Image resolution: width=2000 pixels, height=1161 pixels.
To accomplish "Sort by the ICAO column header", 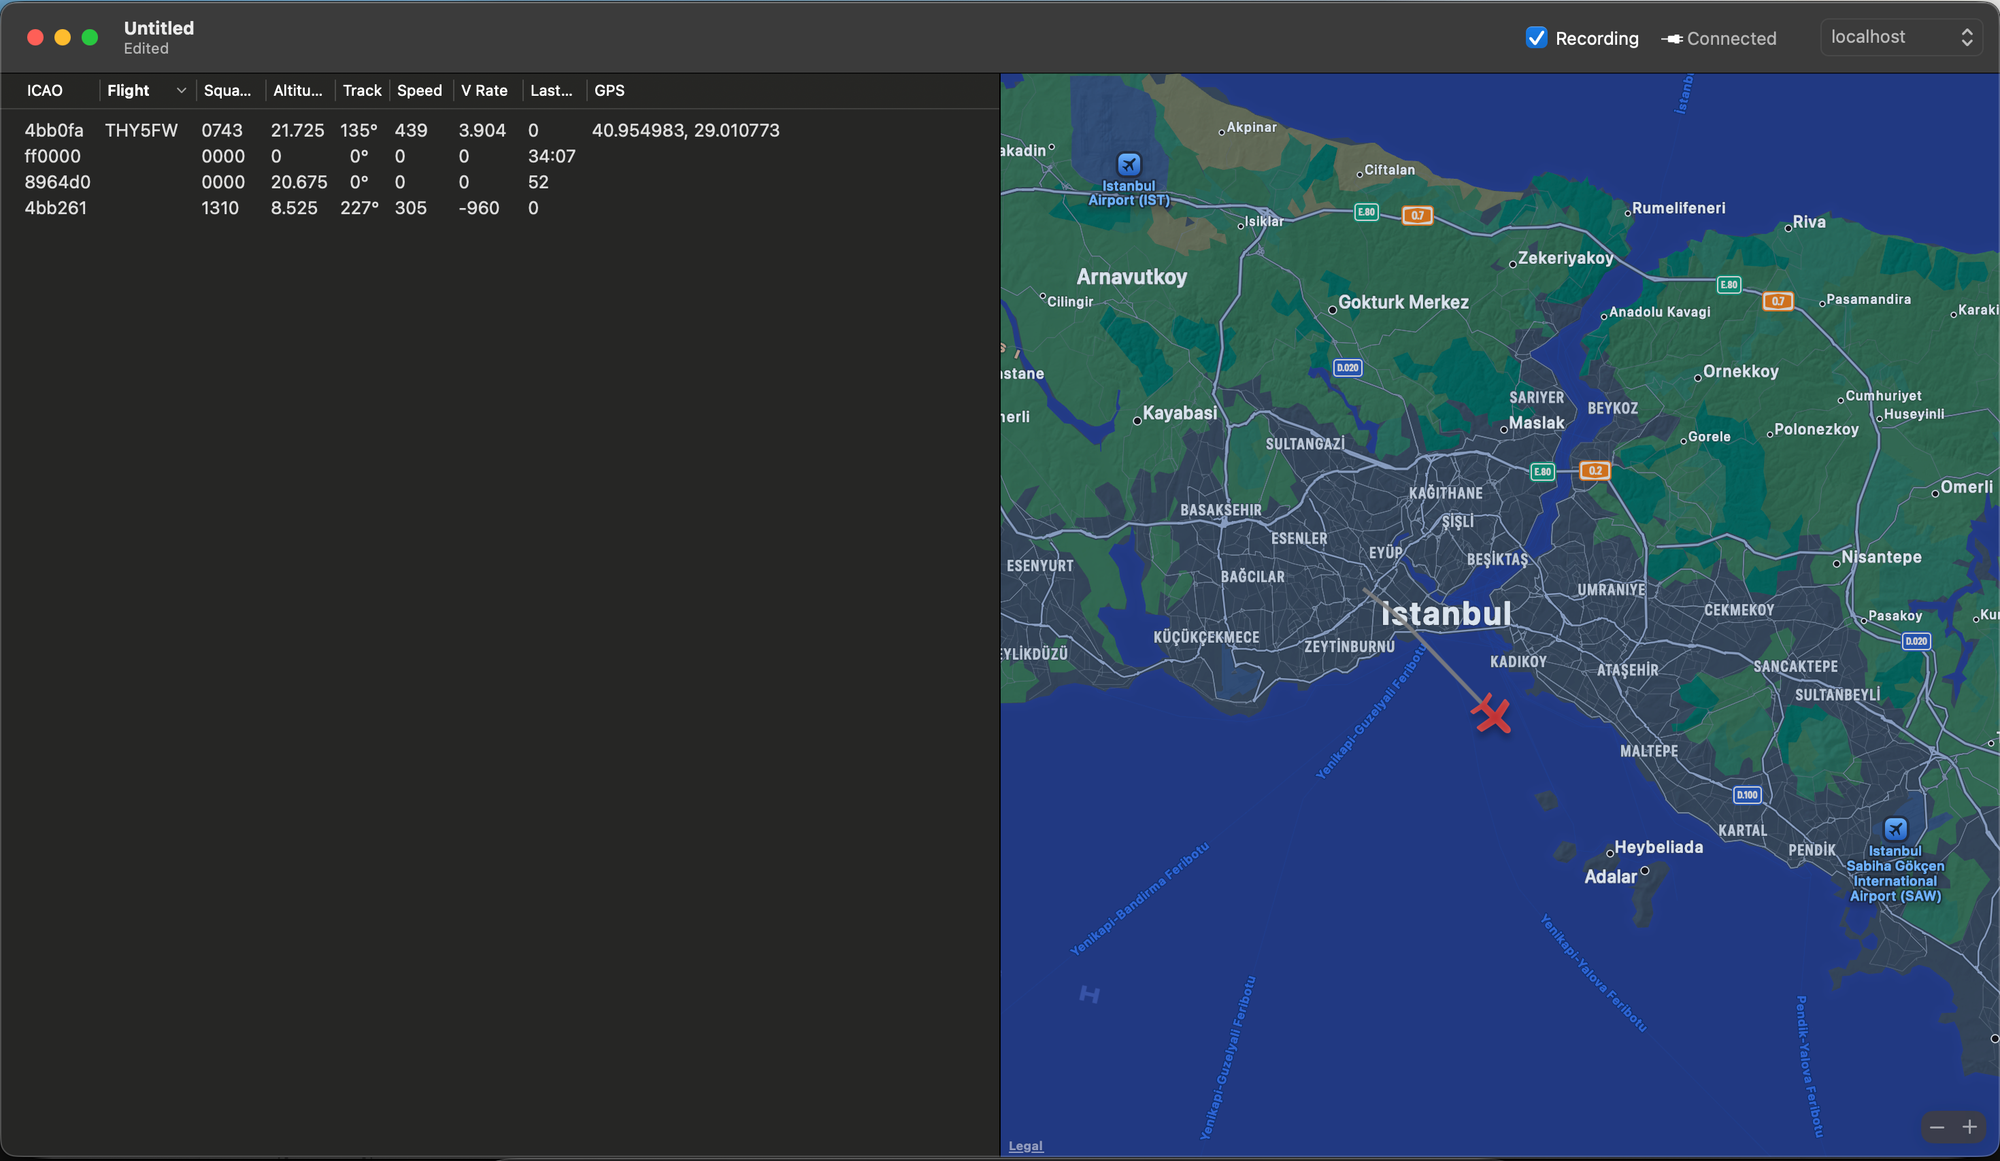I will pyautogui.click(x=45, y=91).
